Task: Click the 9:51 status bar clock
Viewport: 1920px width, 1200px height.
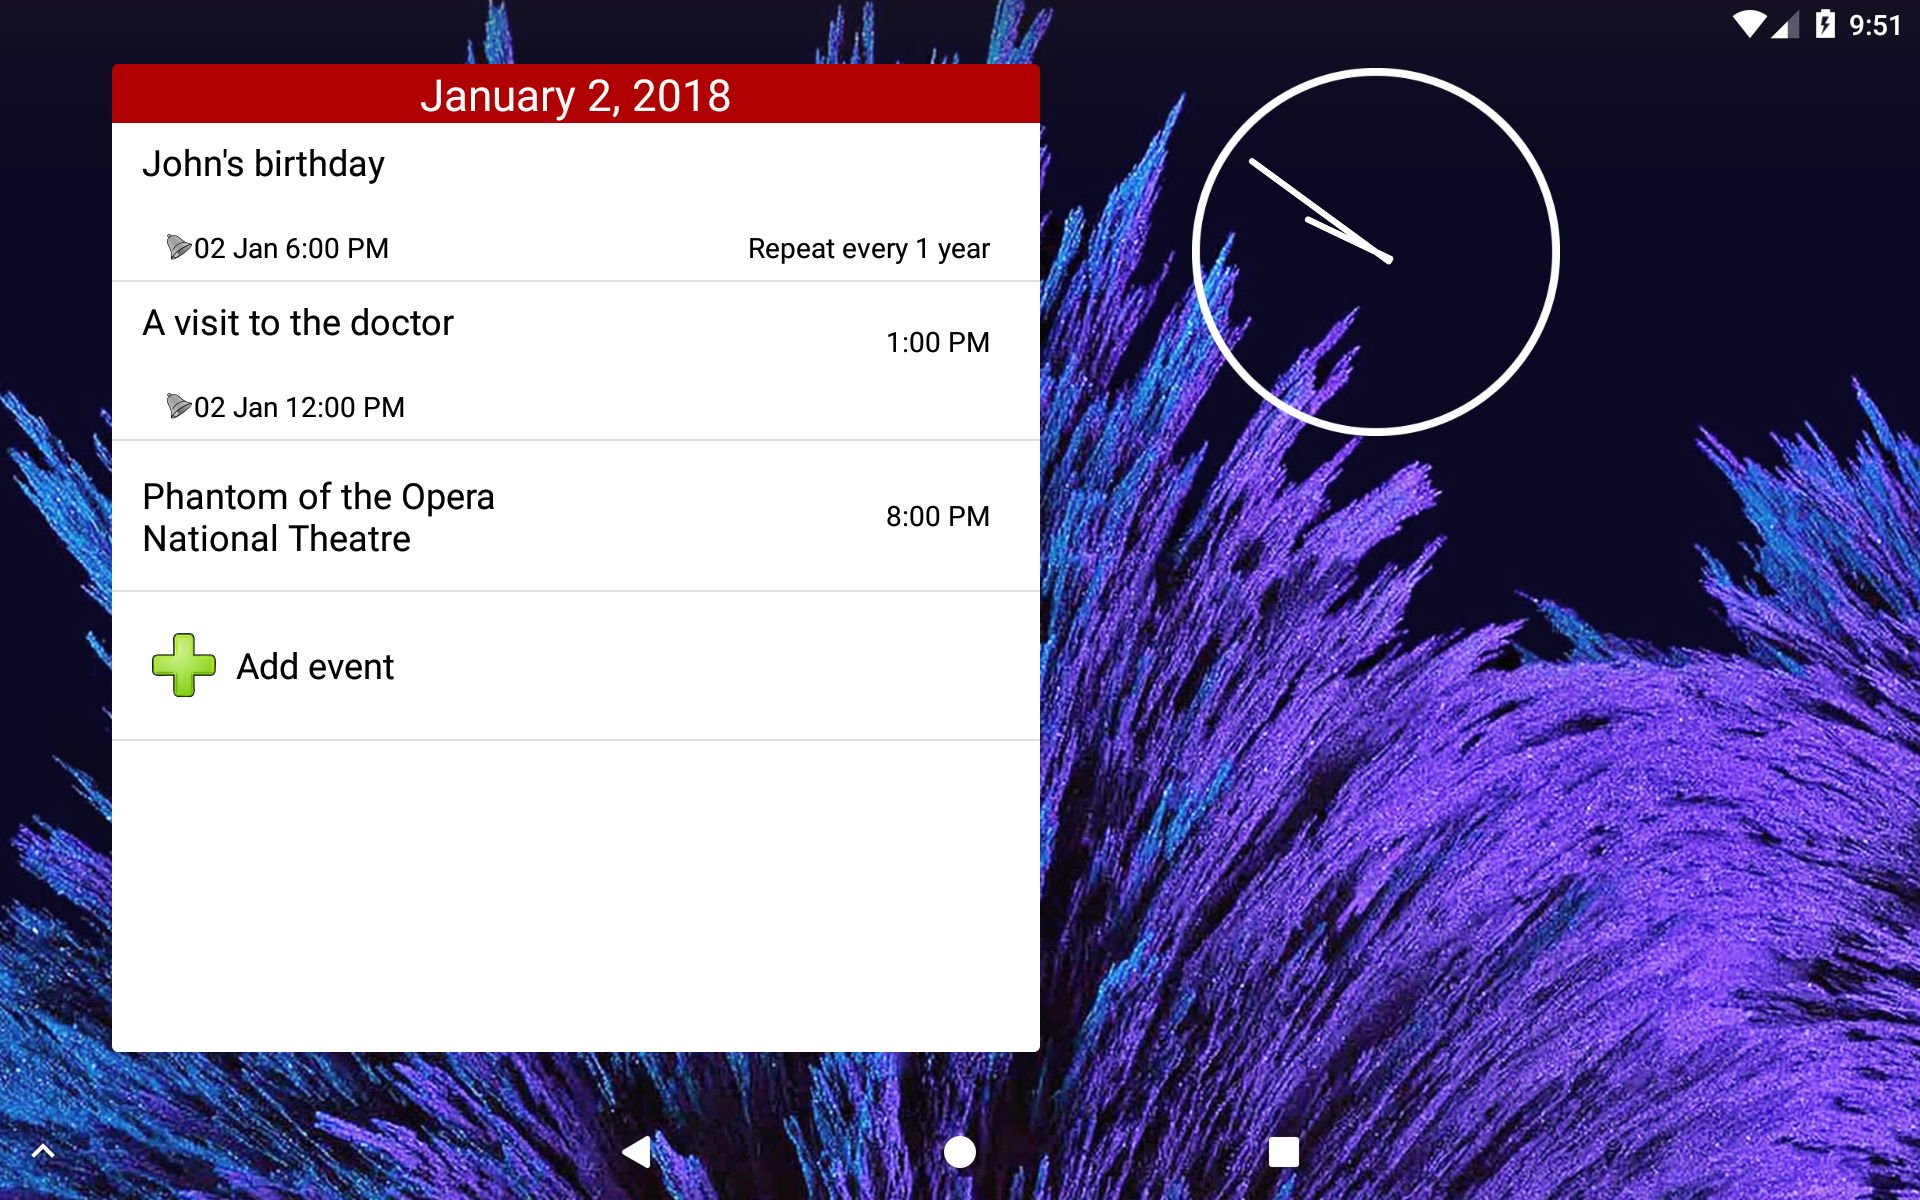Action: [1875, 25]
